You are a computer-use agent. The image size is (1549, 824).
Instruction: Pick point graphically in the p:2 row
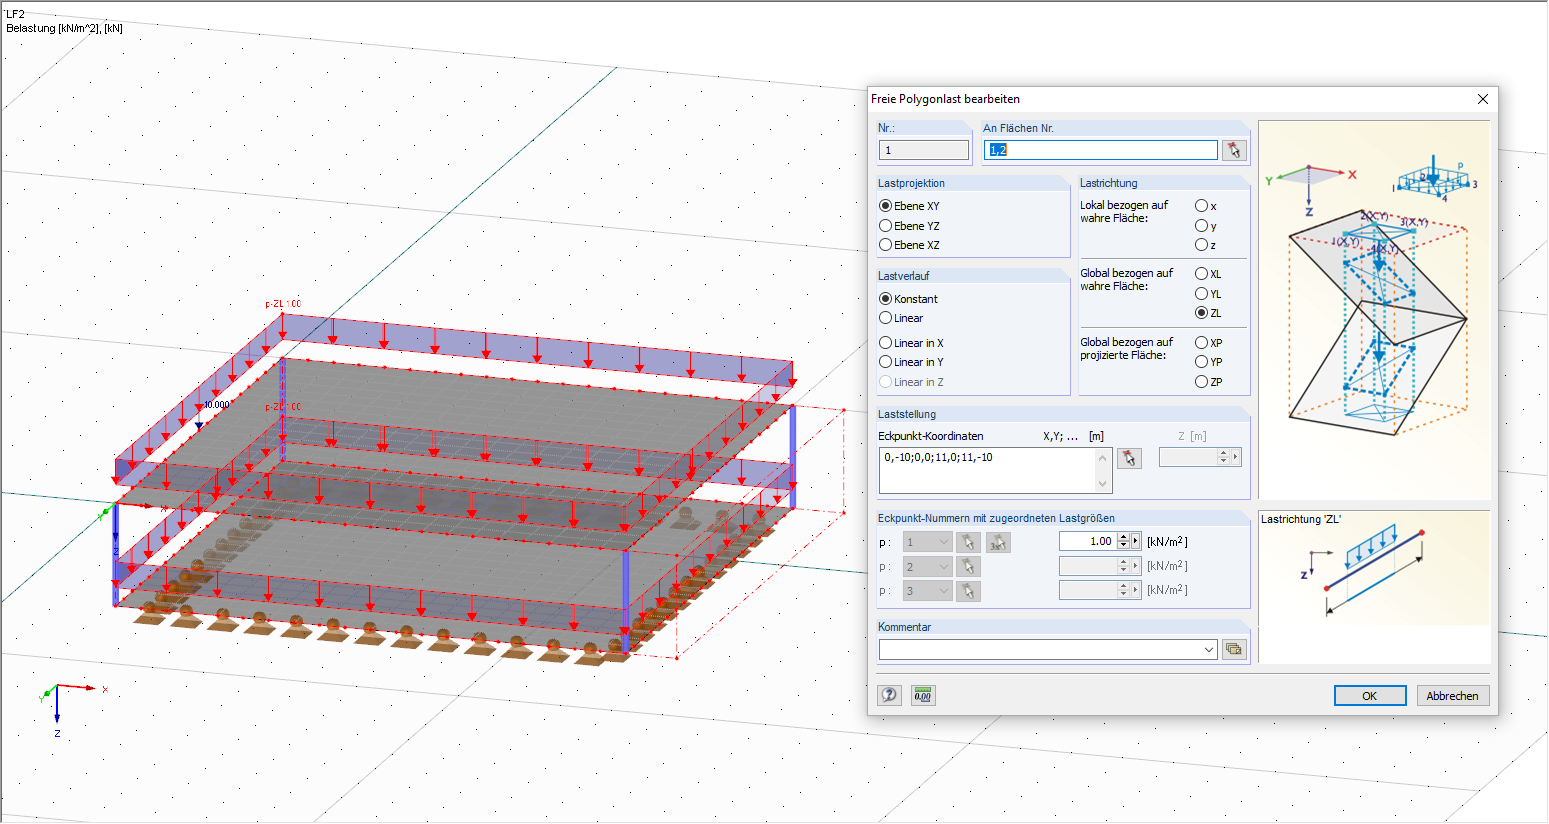click(969, 565)
